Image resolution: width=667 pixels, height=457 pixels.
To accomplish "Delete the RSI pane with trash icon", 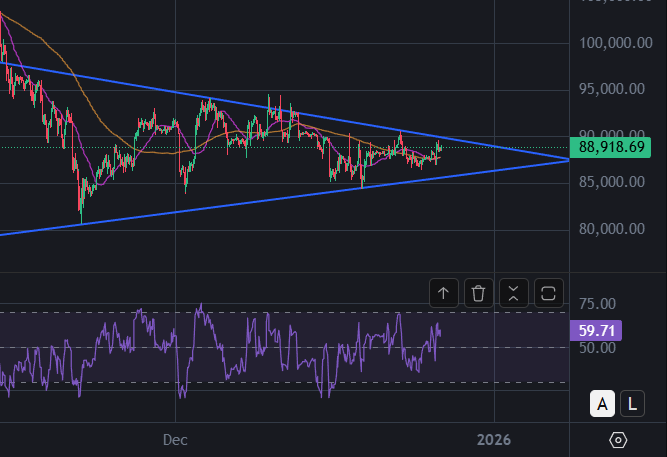I will click(x=479, y=293).
